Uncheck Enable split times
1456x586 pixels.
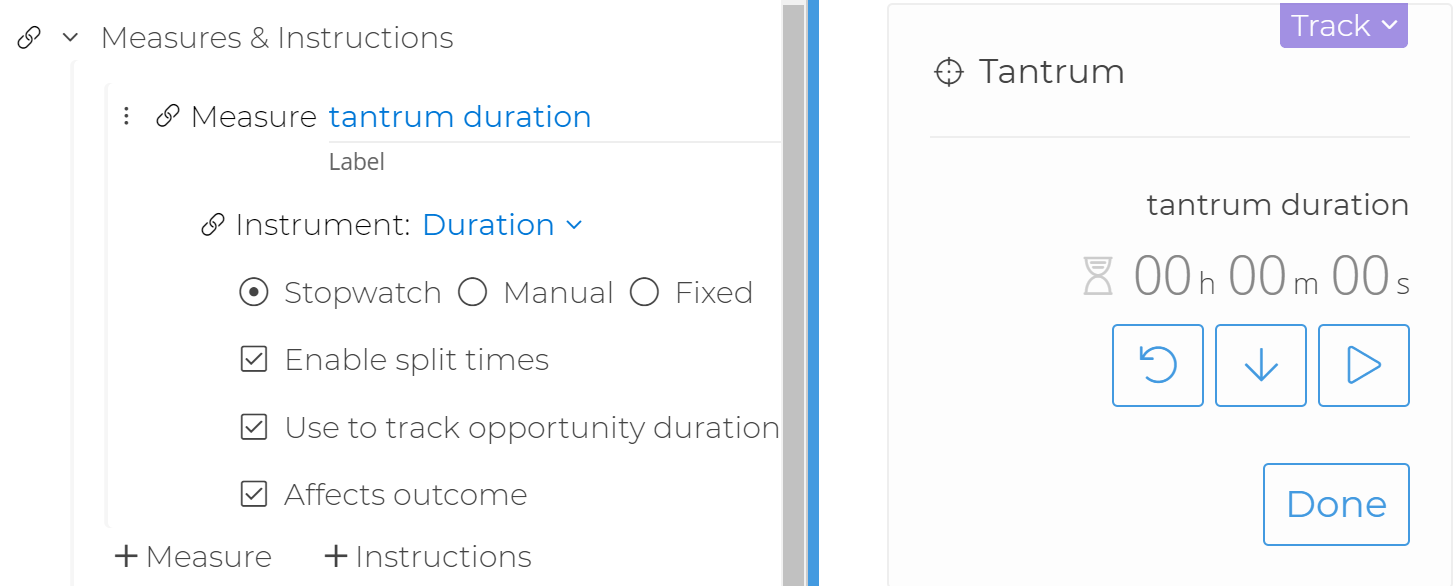tap(255, 359)
